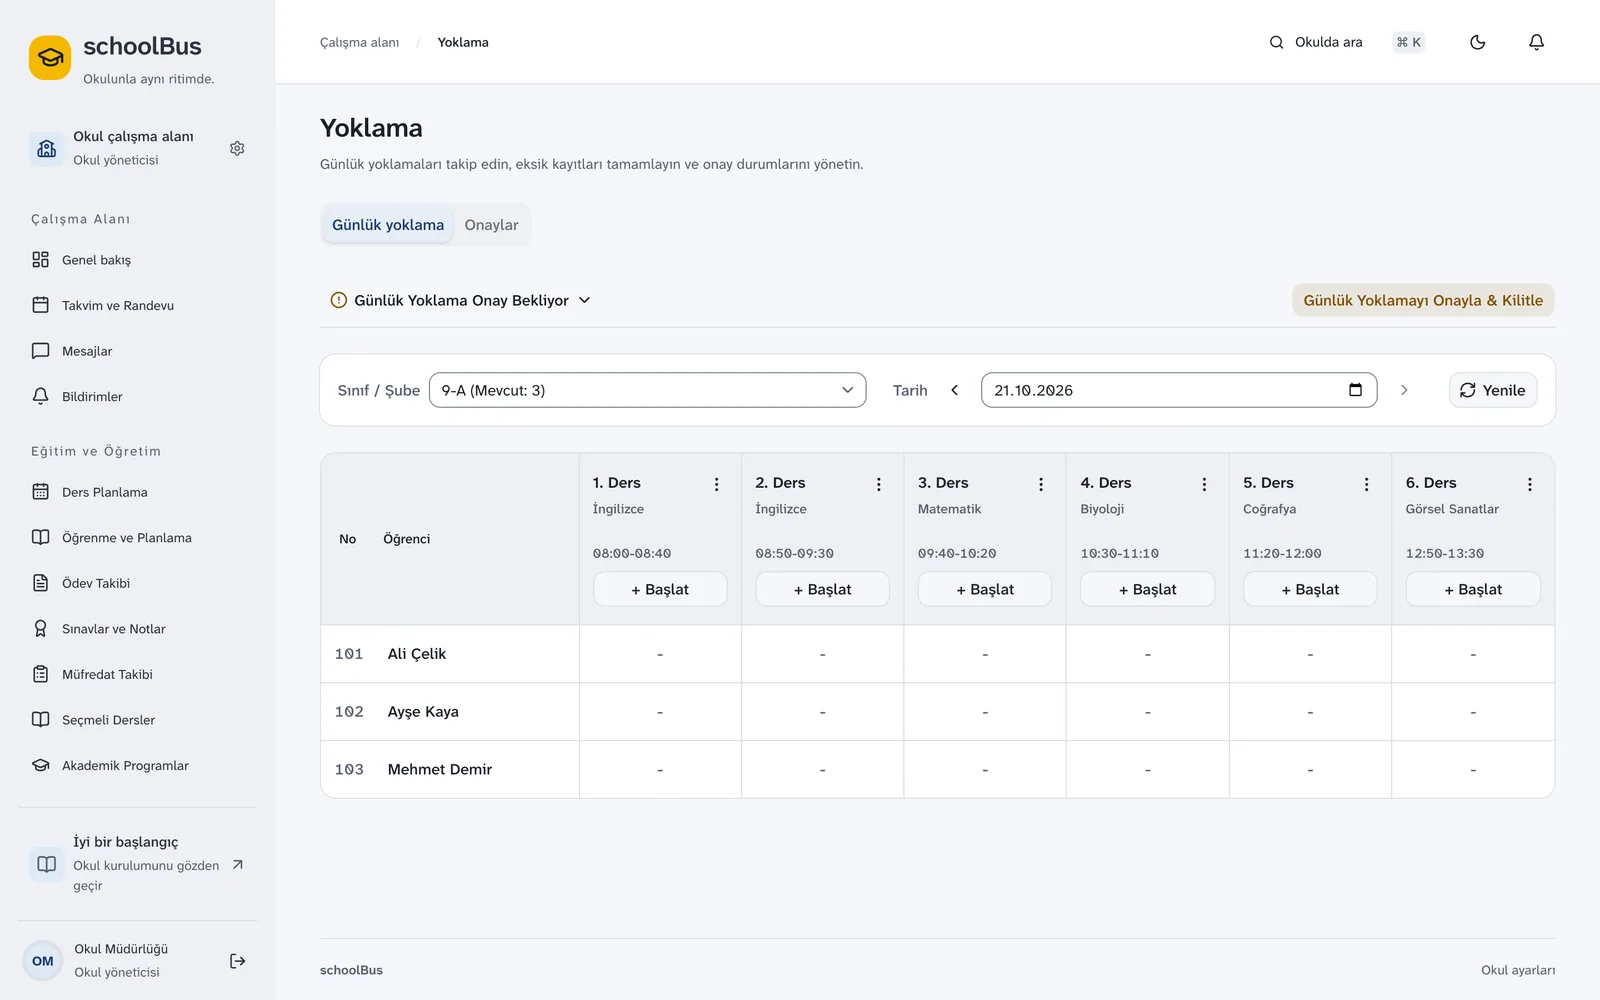Log out using the exit icon
1600x1000 pixels.
pyautogui.click(x=237, y=961)
